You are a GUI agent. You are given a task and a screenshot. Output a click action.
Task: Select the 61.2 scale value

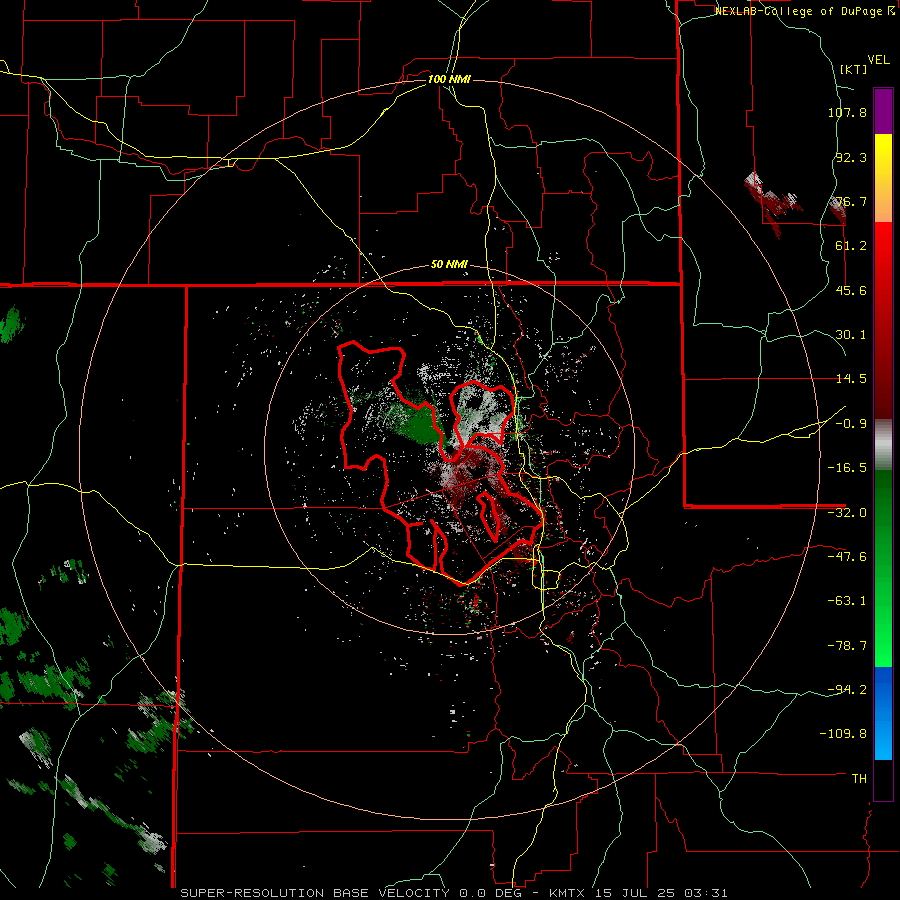[851, 246]
